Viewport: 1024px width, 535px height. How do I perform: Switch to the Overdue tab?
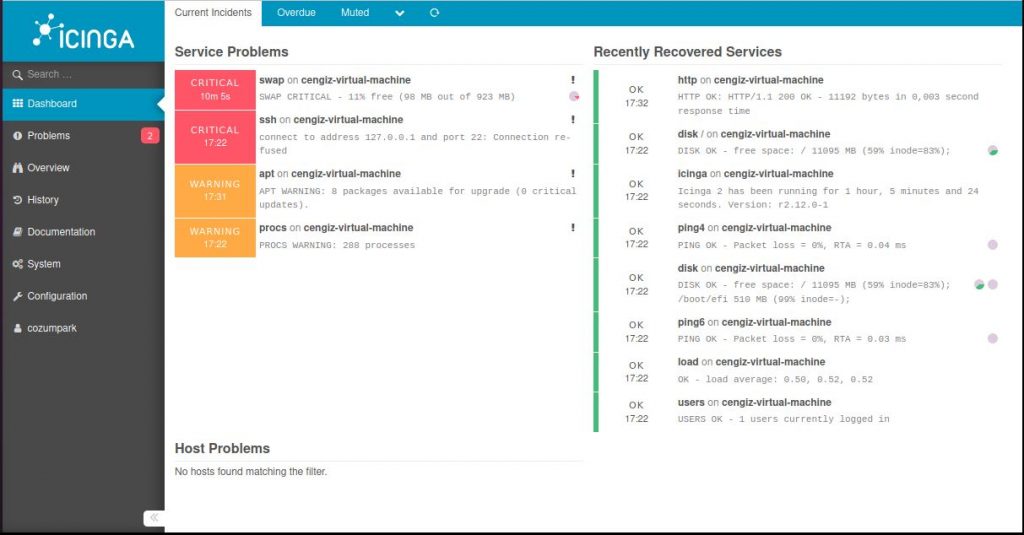point(296,12)
